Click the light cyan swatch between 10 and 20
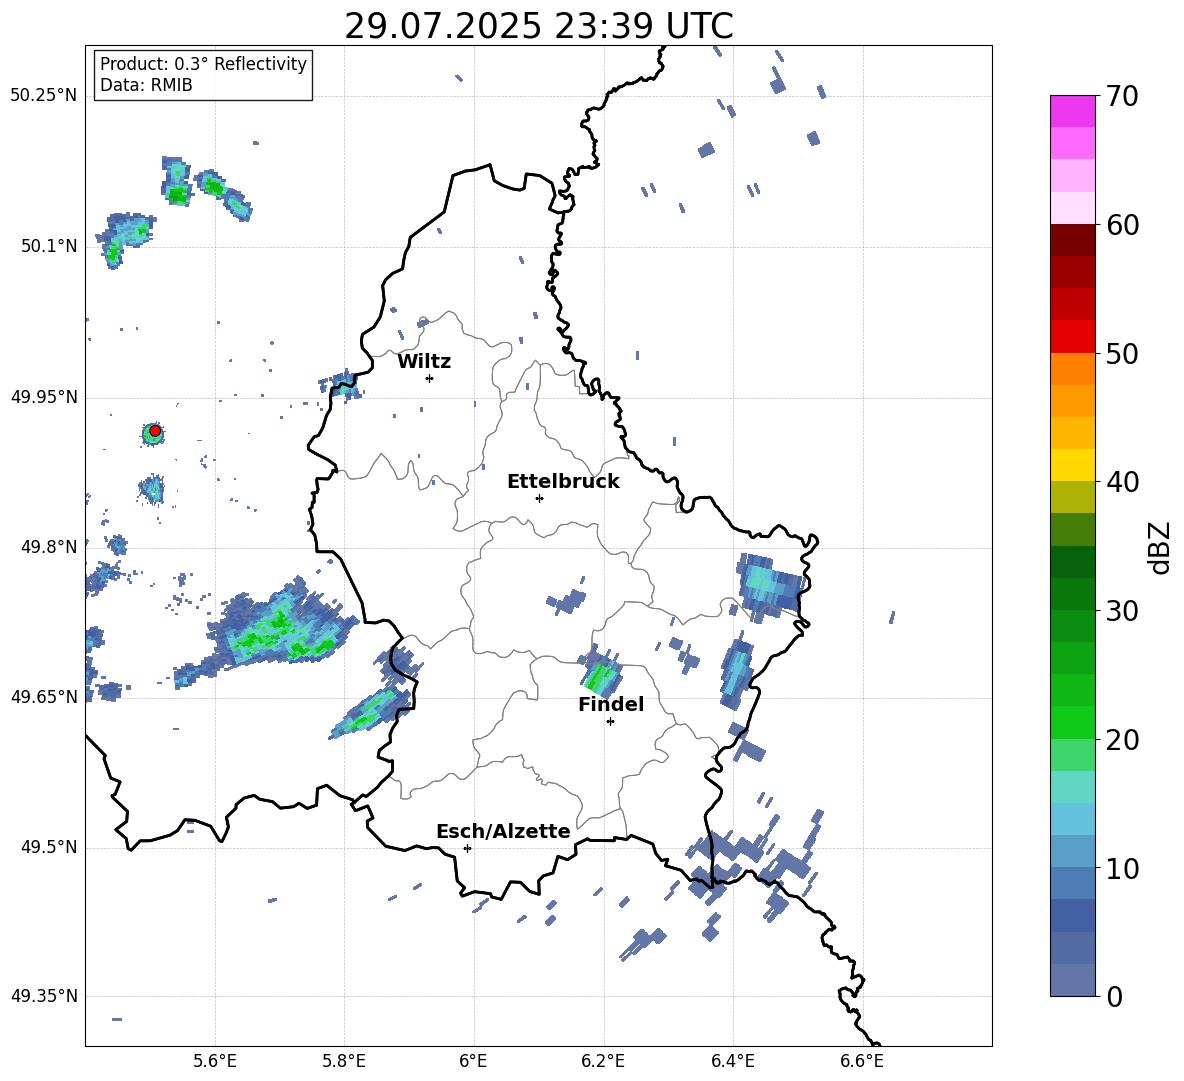Viewport: 1184px width, 1081px height. (1072, 787)
